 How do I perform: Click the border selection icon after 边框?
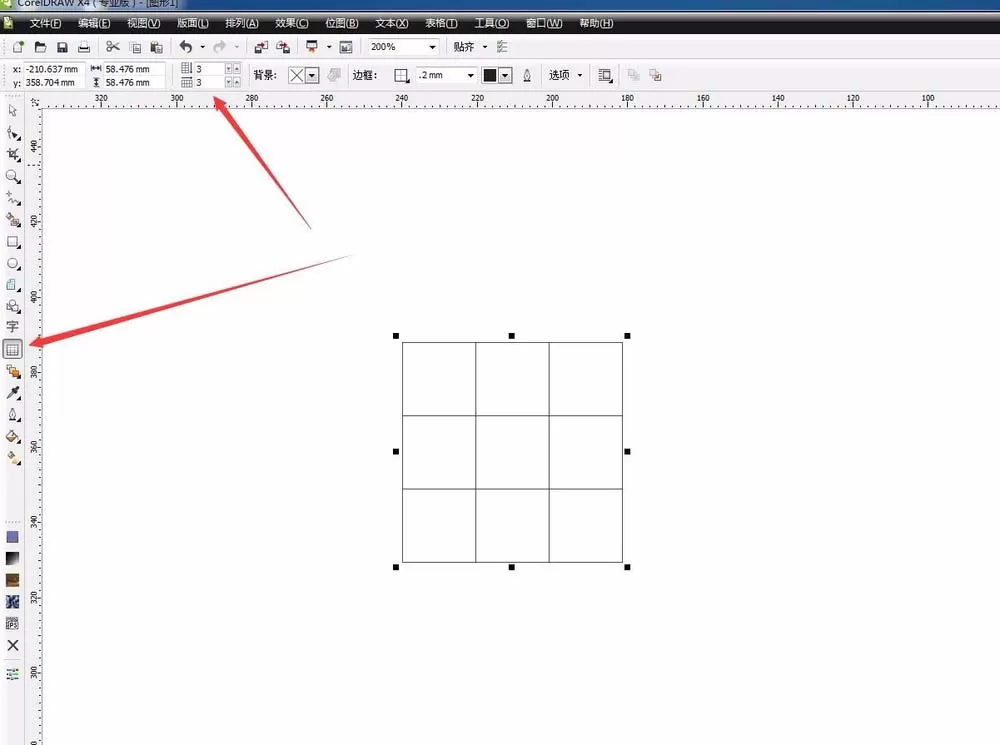pyautogui.click(x=401, y=75)
